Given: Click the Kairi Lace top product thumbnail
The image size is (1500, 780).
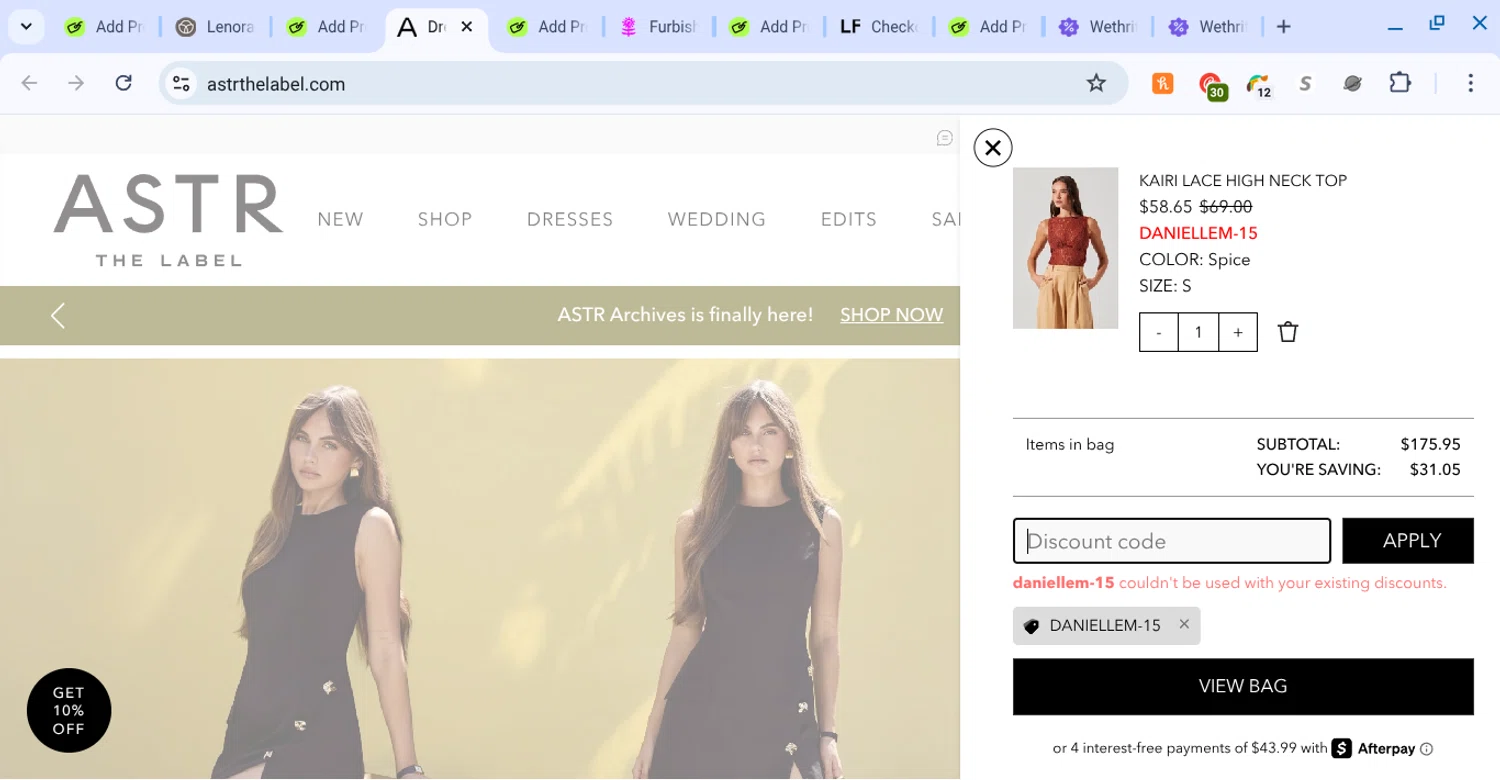Looking at the screenshot, I should pos(1065,248).
